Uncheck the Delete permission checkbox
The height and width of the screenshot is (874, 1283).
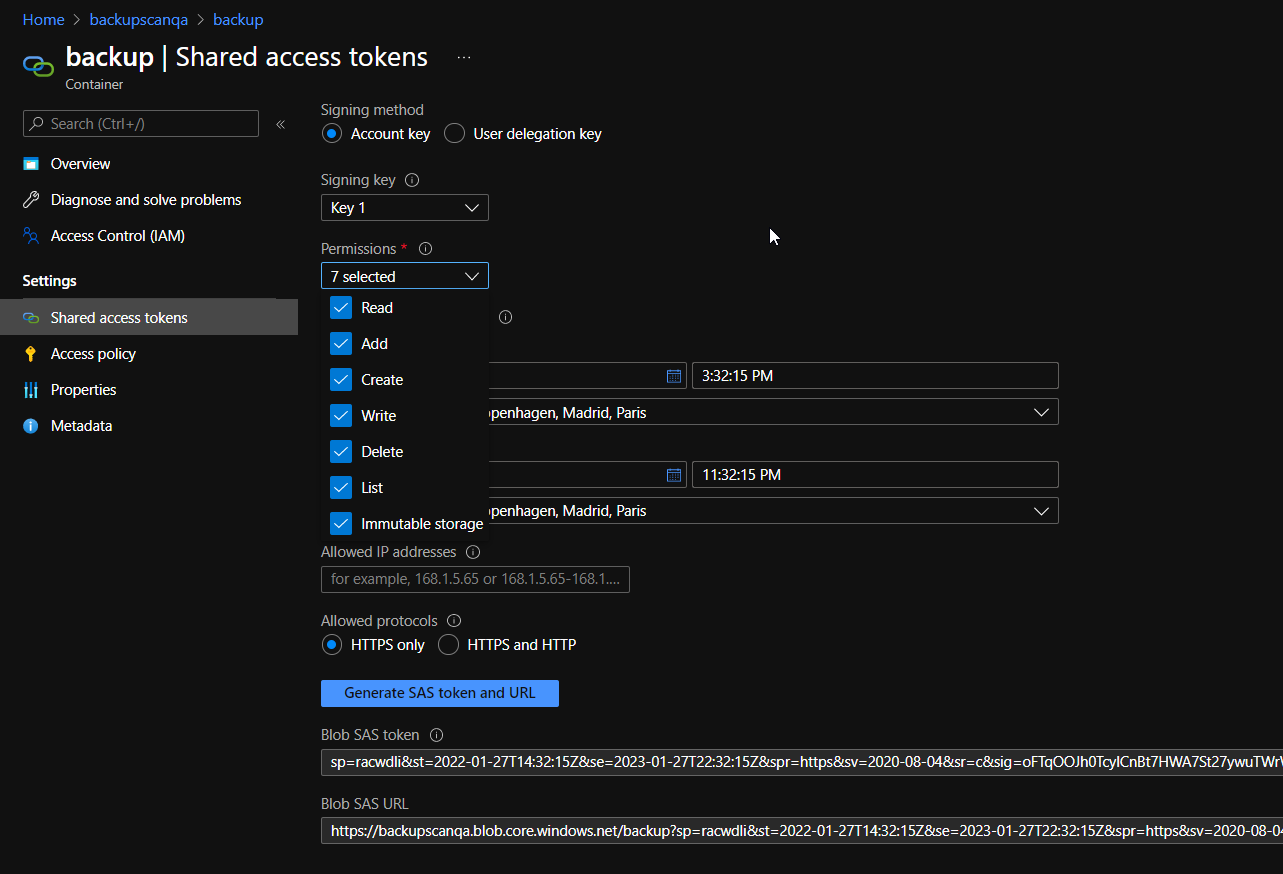click(341, 452)
